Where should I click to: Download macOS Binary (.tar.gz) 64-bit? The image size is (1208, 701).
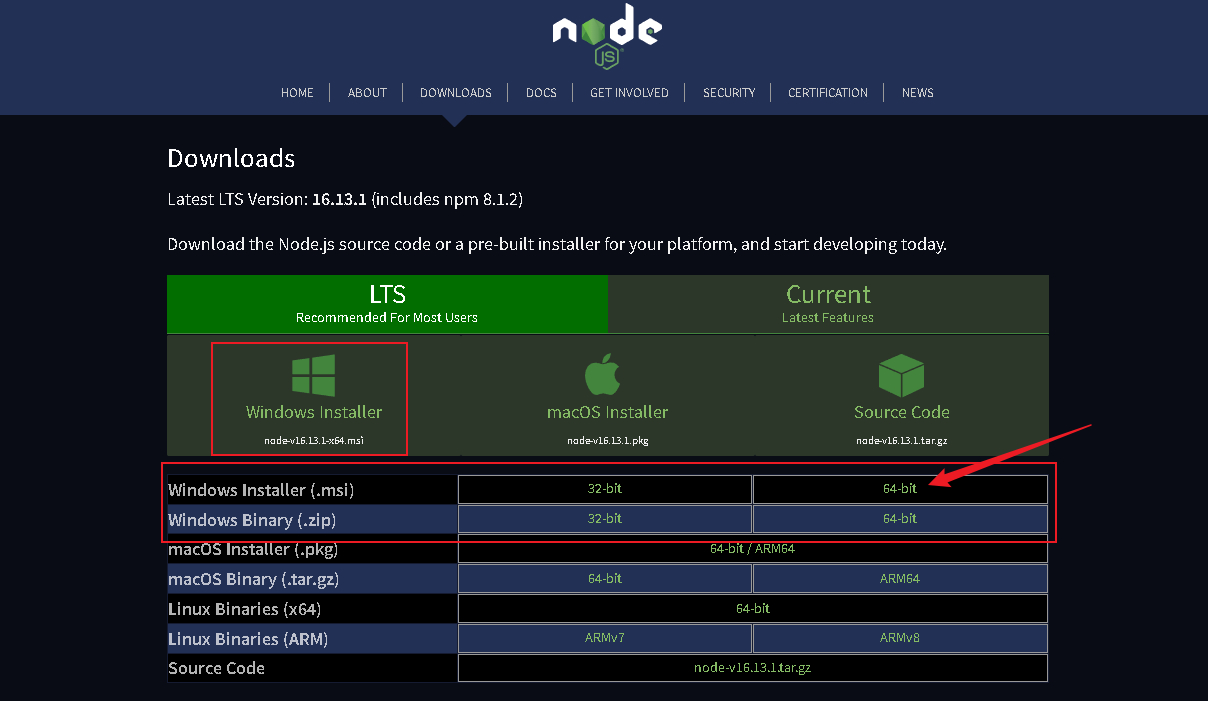(605, 579)
